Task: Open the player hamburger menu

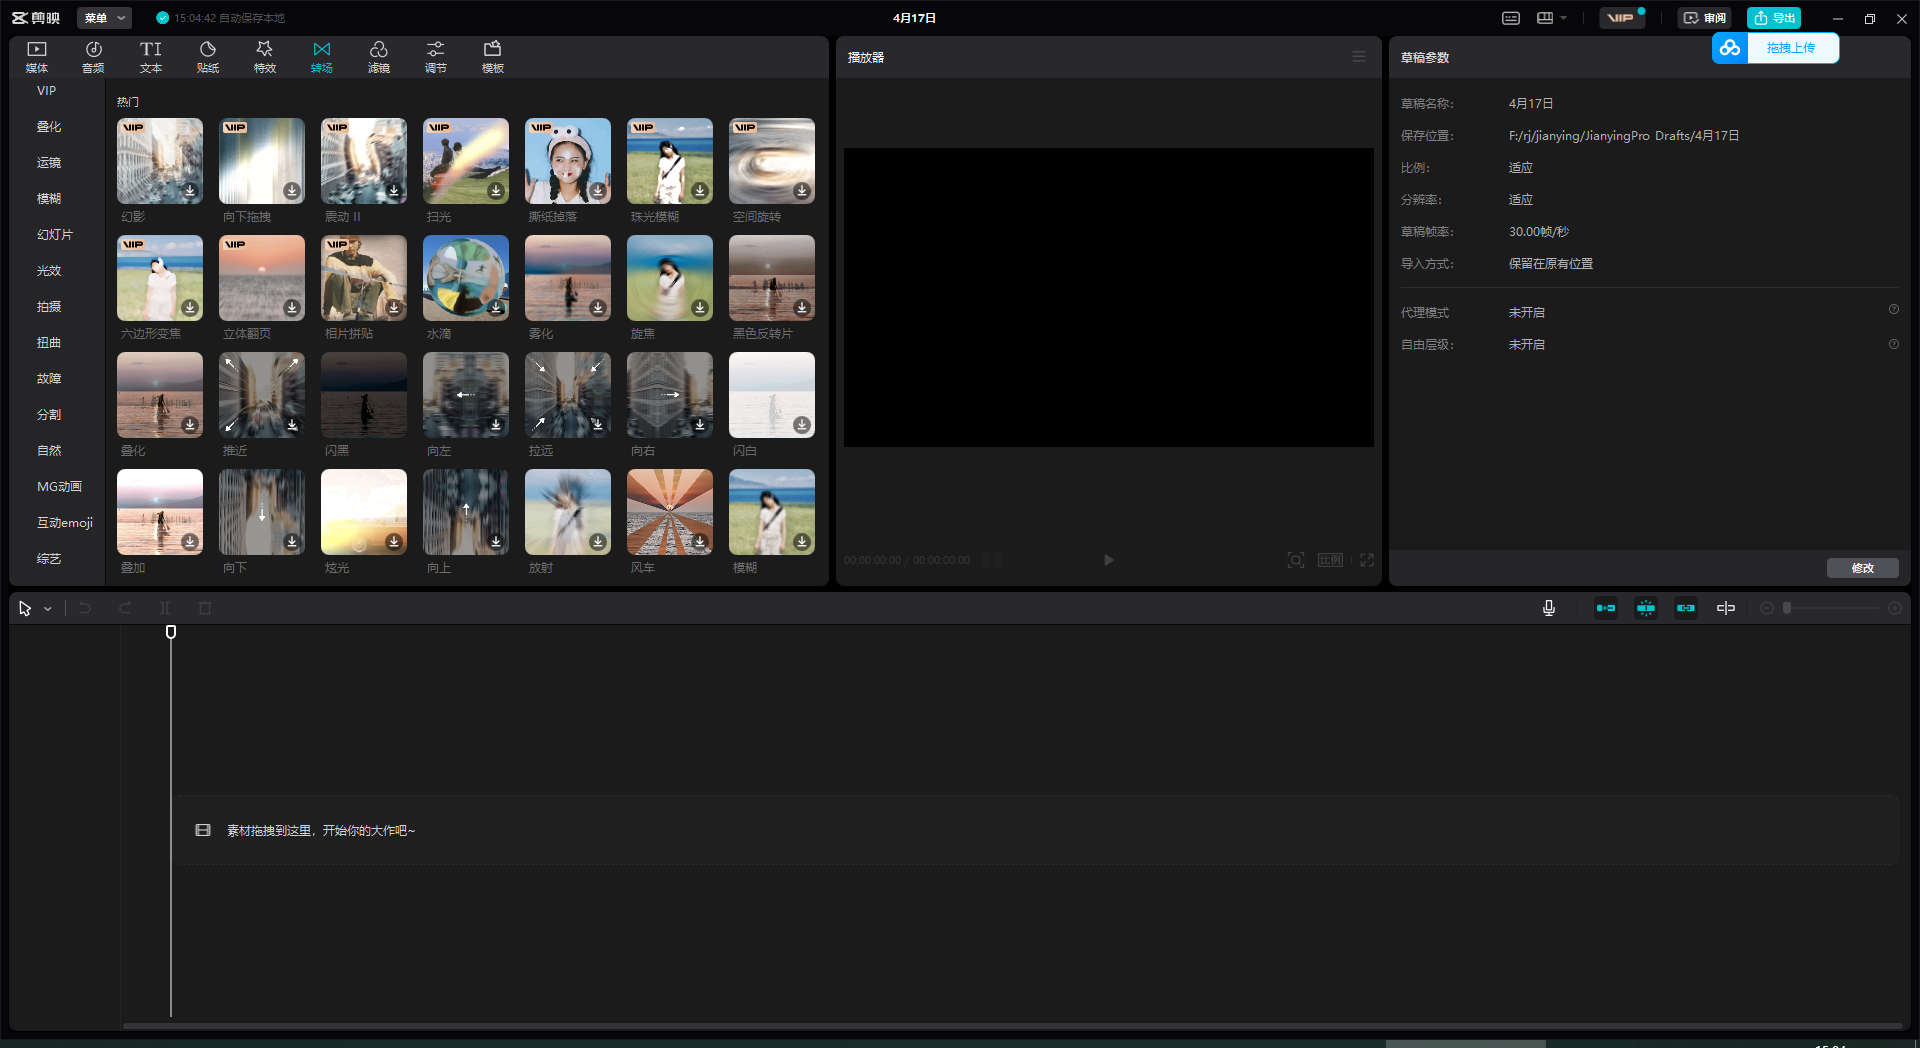Action: [x=1359, y=57]
